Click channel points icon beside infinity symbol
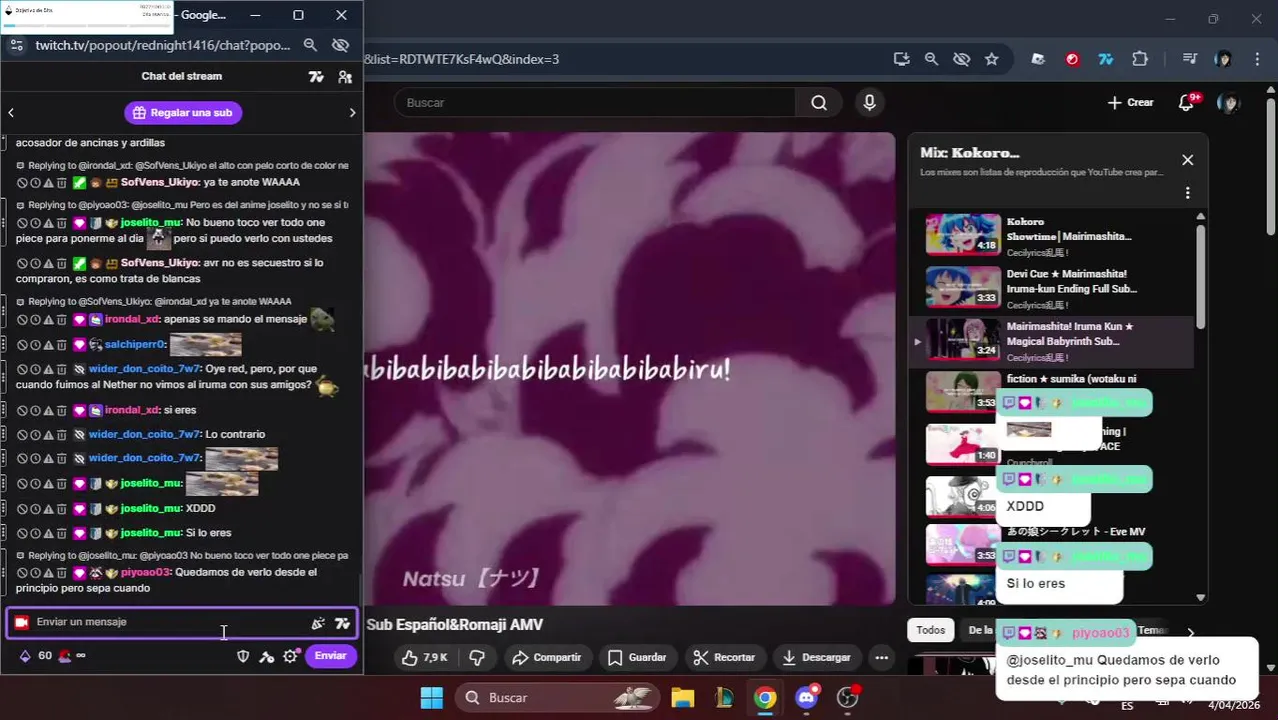Image resolution: width=1278 pixels, height=720 pixels. click(65, 656)
